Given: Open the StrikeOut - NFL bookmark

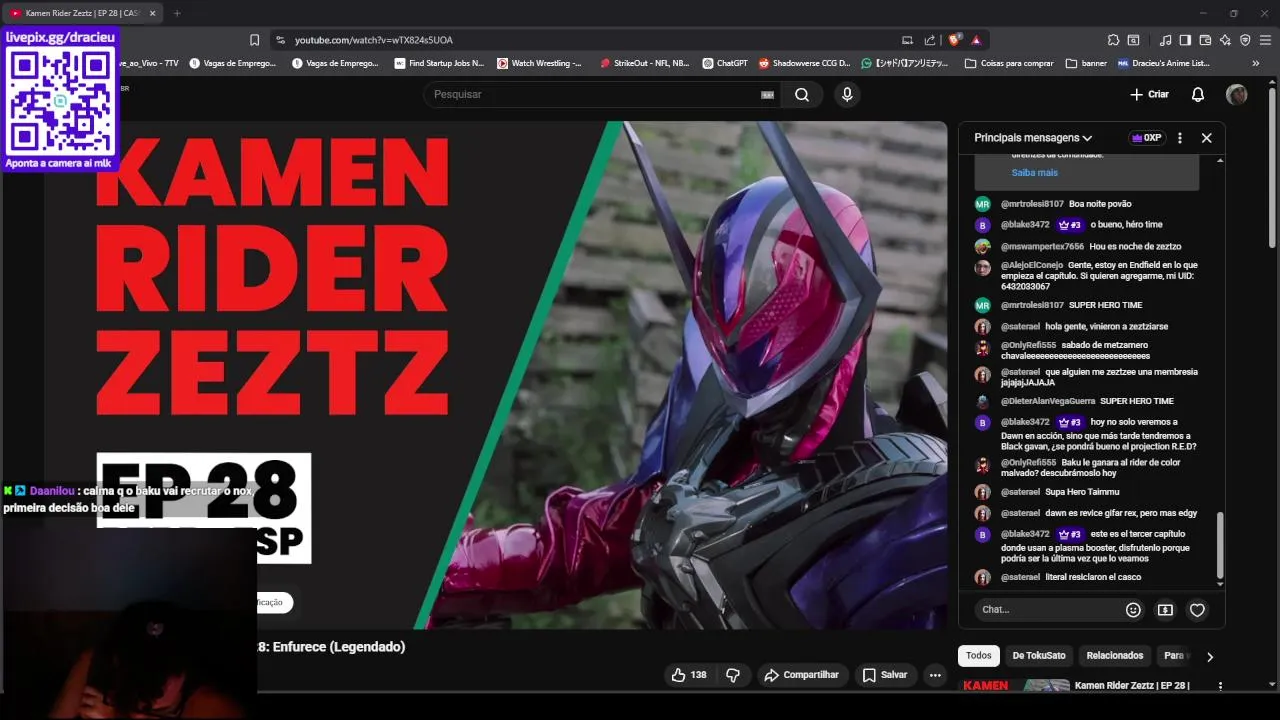Looking at the screenshot, I should (x=645, y=63).
